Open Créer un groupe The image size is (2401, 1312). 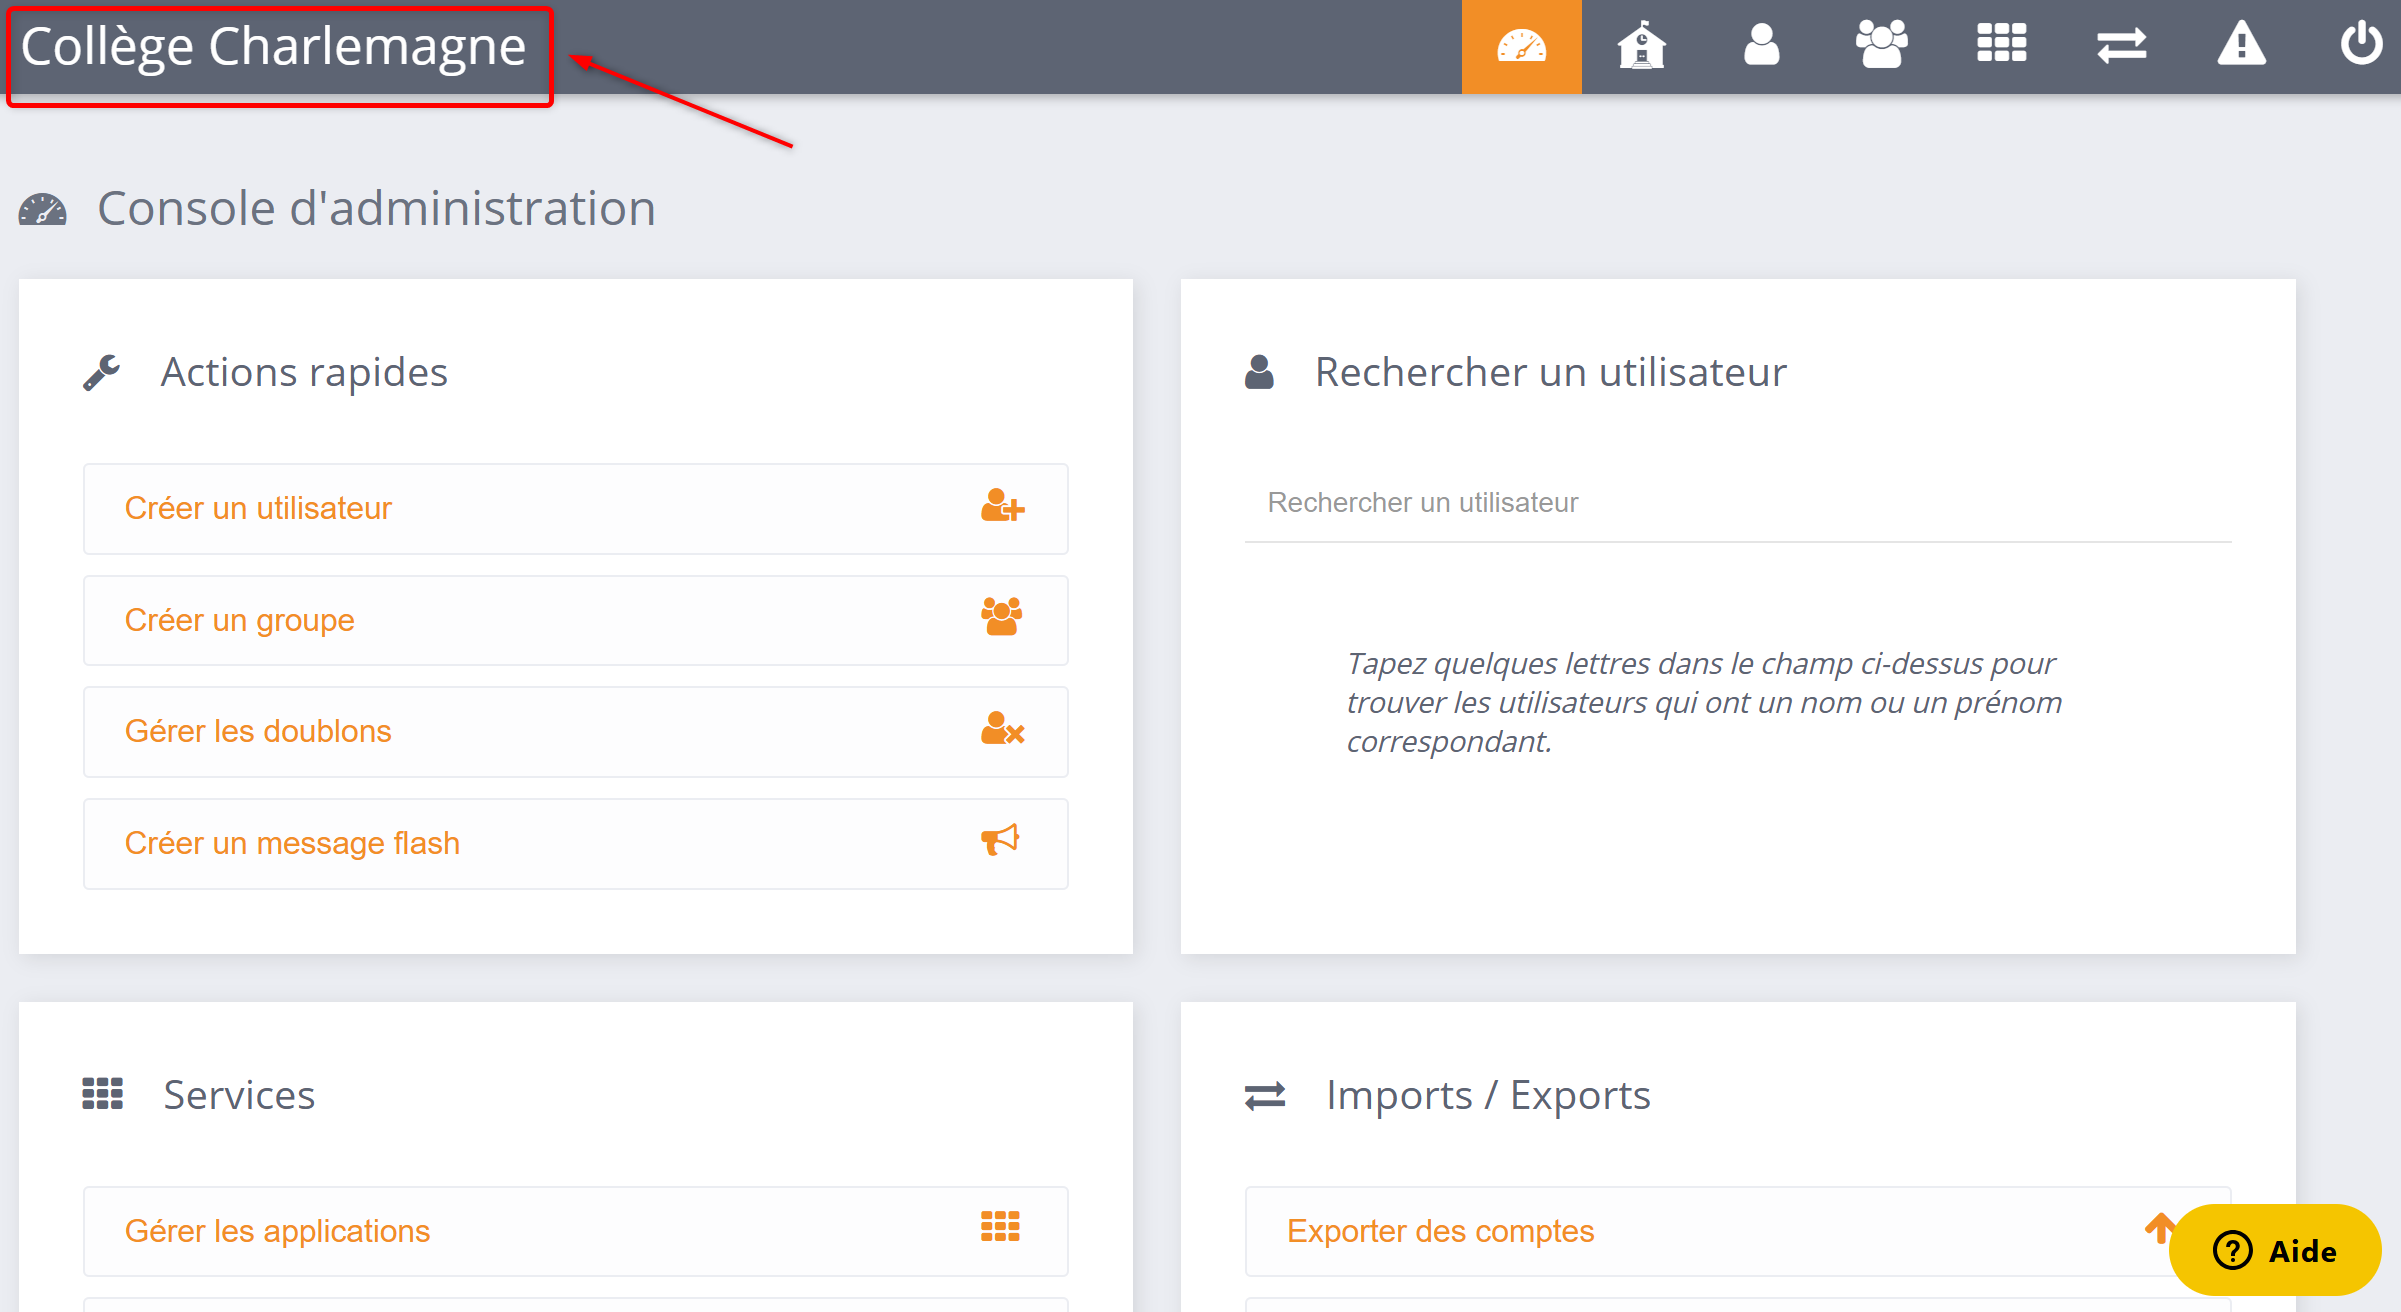pyautogui.click(x=576, y=621)
